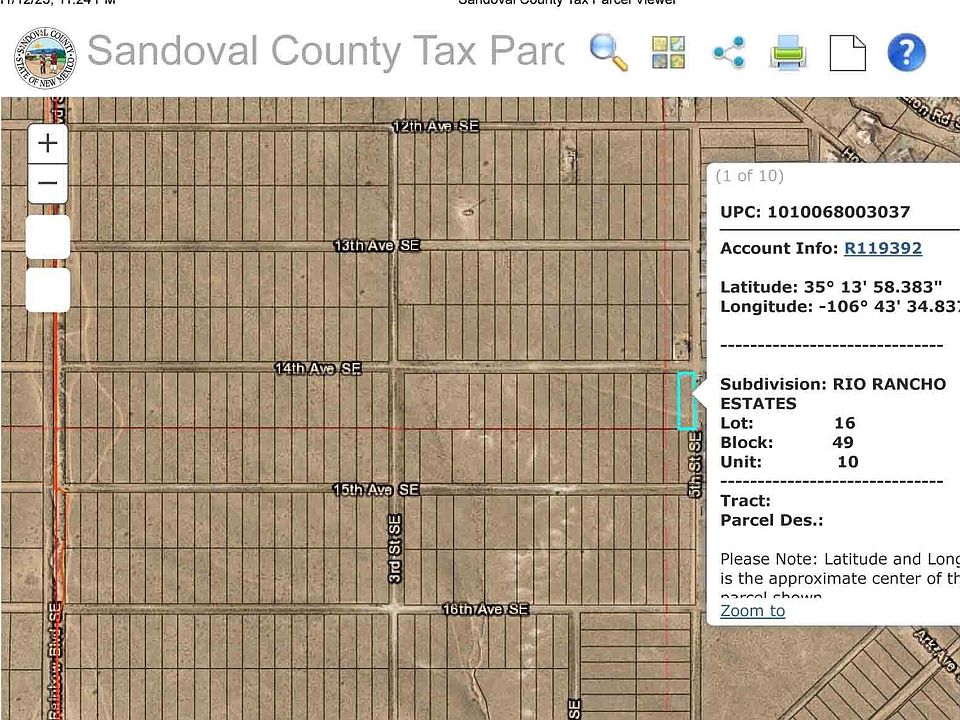Click the 15th Ave SE street label
The width and height of the screenshot is (960, 720).
376,489
